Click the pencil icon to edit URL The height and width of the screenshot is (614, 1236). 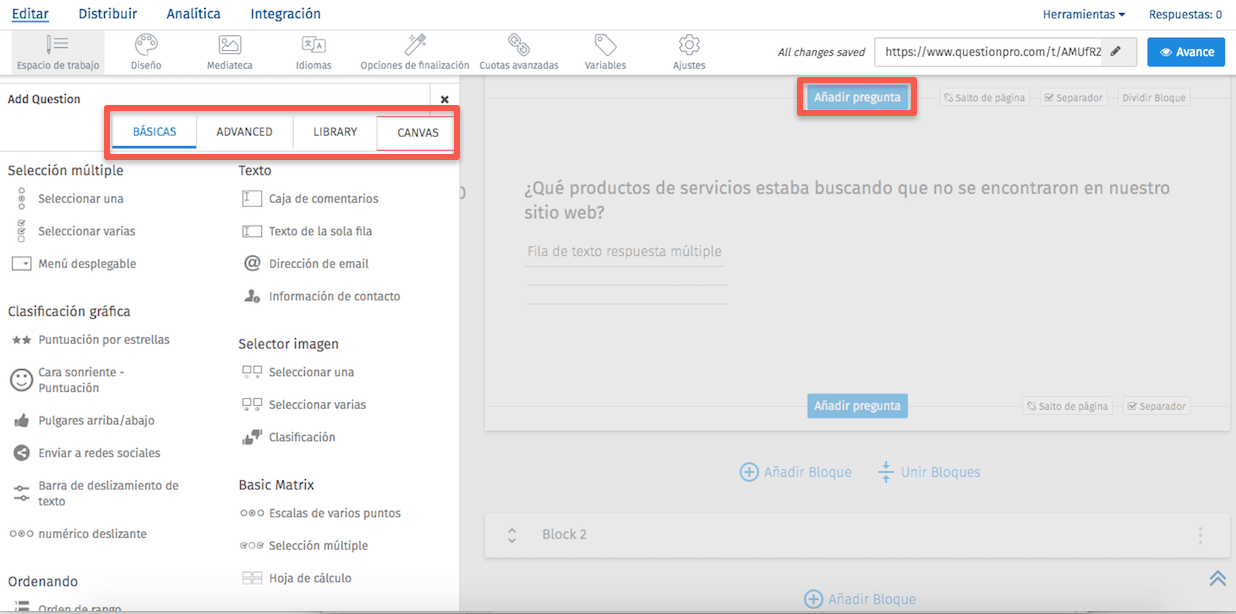pyautogui.click(x=1116, y=52)
